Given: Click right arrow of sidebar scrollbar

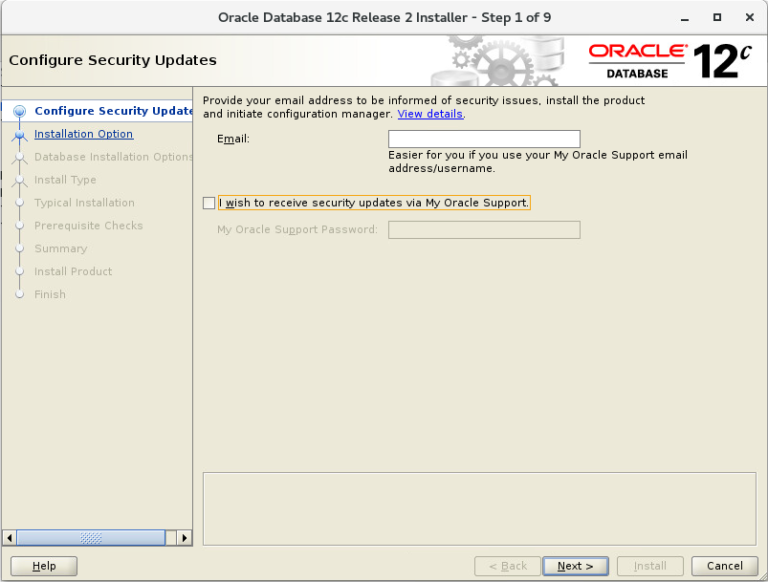Looking at the screenshot, I should pos(184,538).
